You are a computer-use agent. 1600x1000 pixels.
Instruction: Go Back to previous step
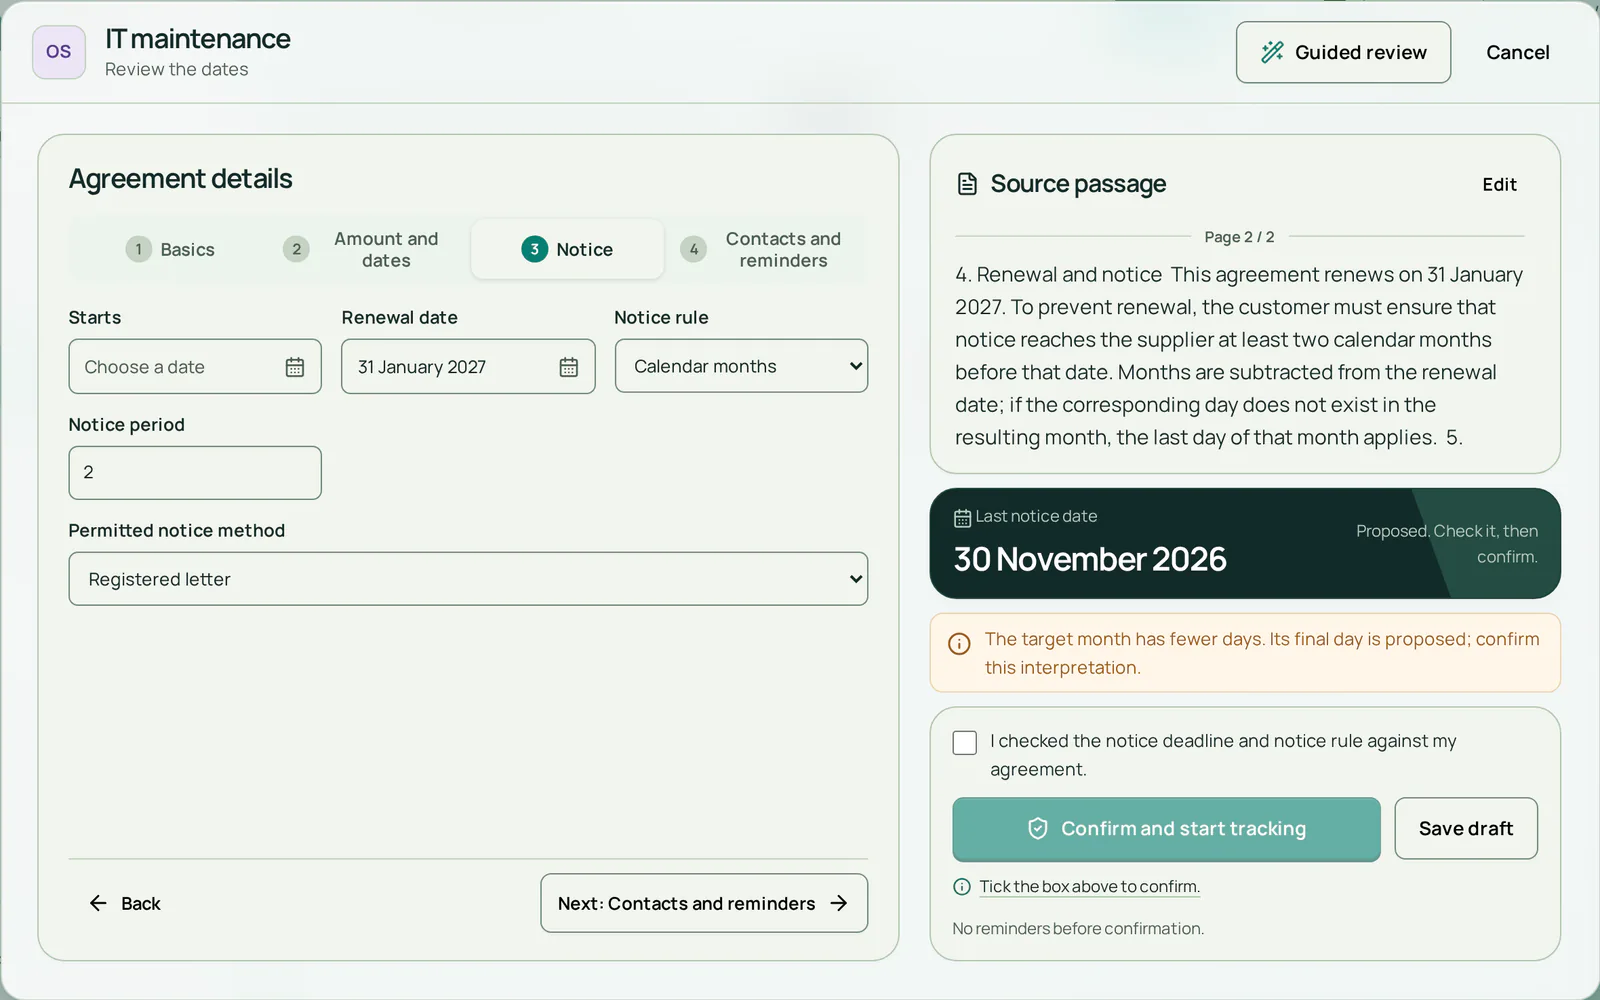pyautogui.click(x=125, y=903)
